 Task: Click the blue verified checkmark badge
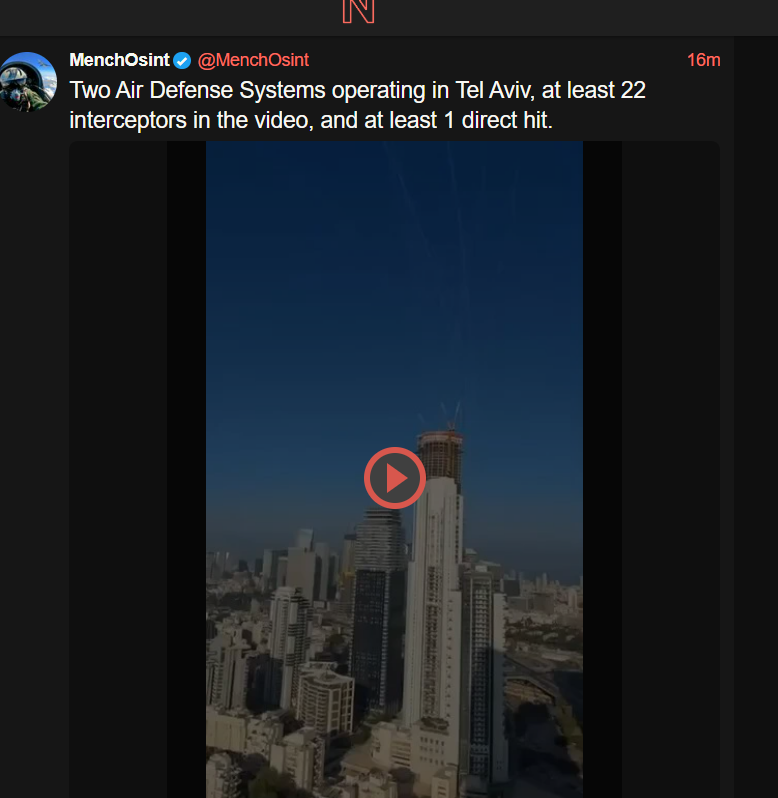182,61
